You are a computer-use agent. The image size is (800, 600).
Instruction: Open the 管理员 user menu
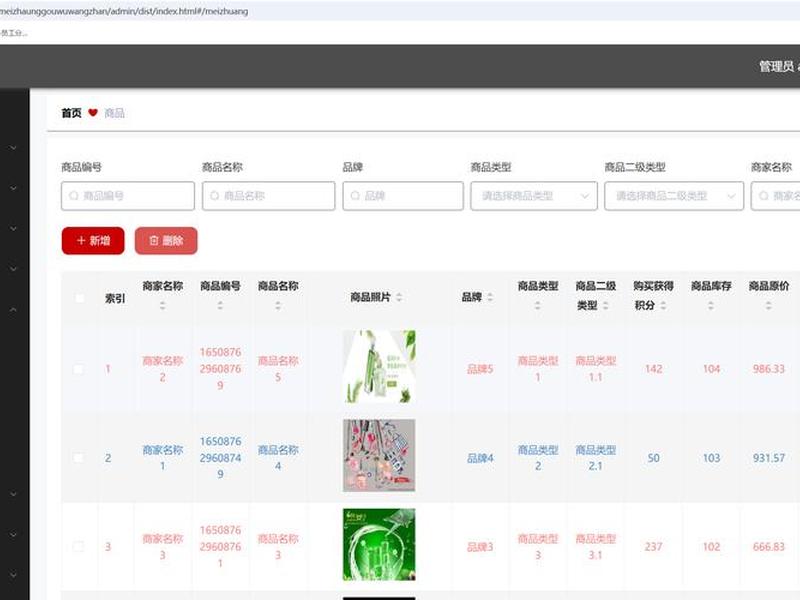(779, 66)
